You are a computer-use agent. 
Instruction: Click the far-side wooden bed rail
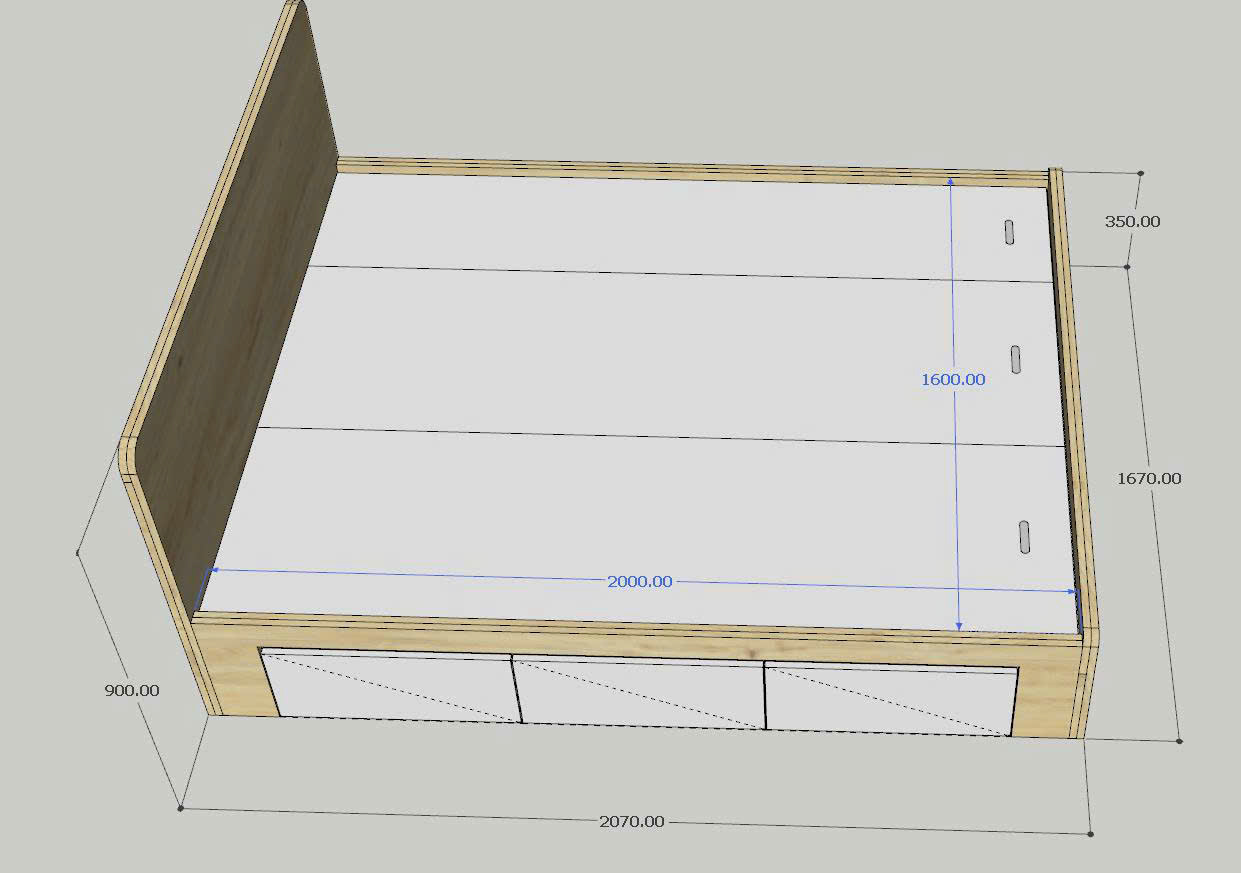pyautogui.click(x=690, y=170)
